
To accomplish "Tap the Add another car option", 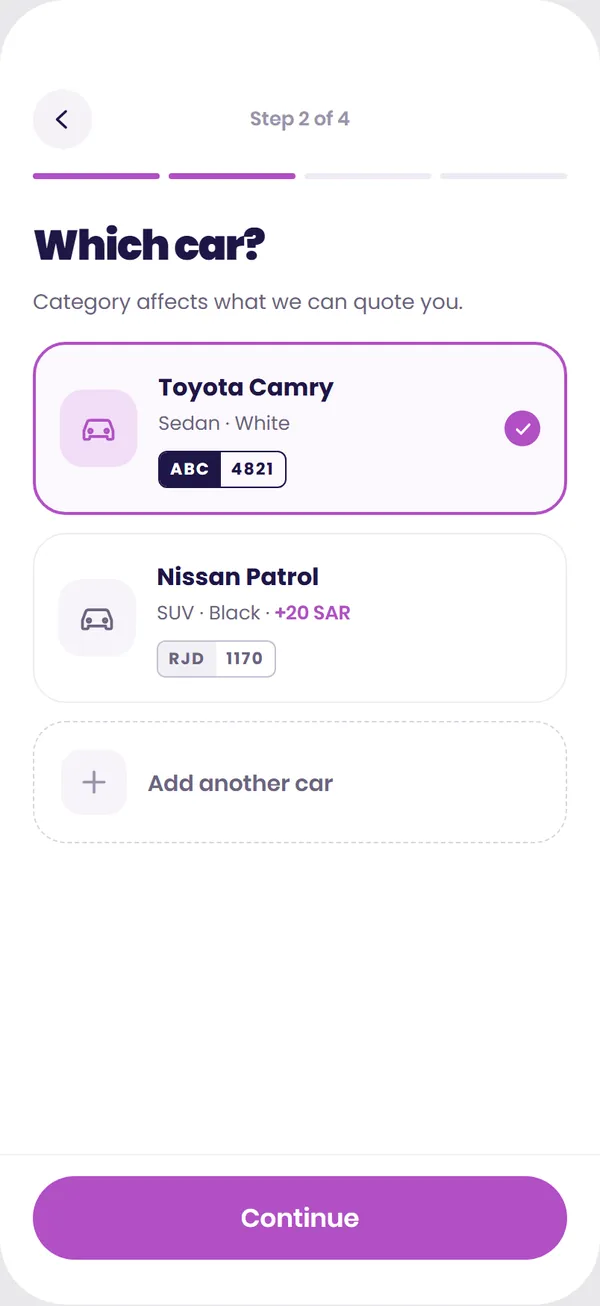I will 300,782.
